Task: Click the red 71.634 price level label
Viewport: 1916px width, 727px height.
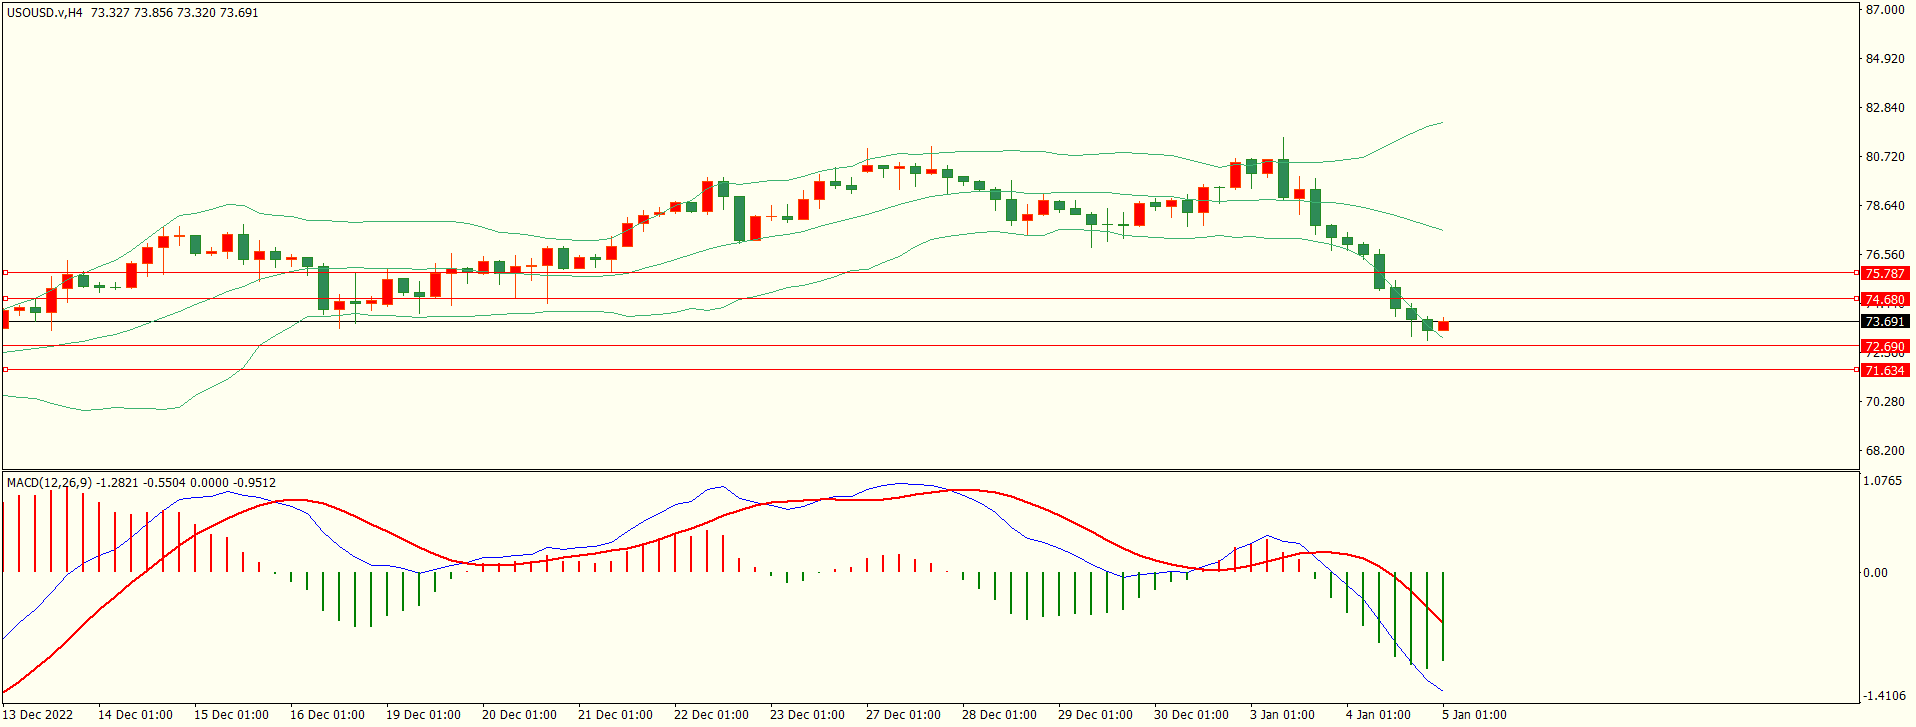Action: pyautogui.click(x=1885, y=370)
